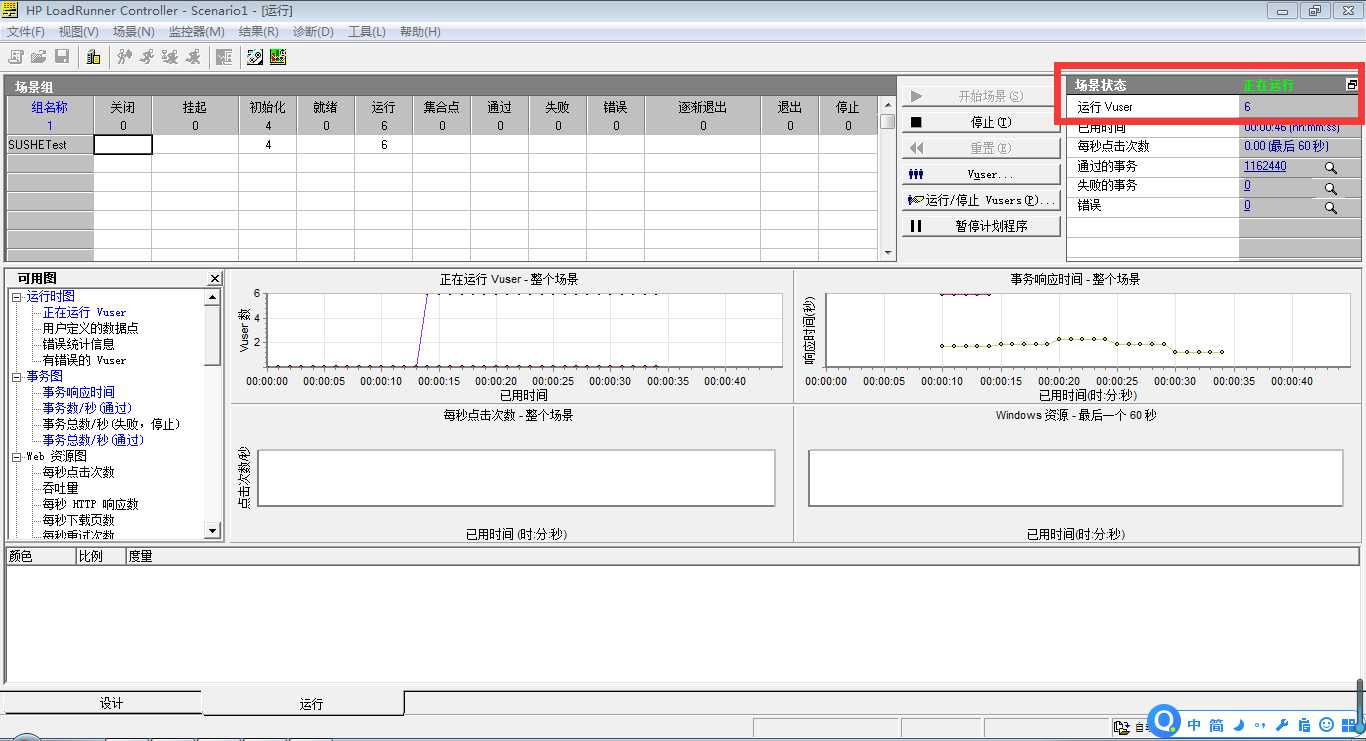Open the 结果(R) menu

258,31
